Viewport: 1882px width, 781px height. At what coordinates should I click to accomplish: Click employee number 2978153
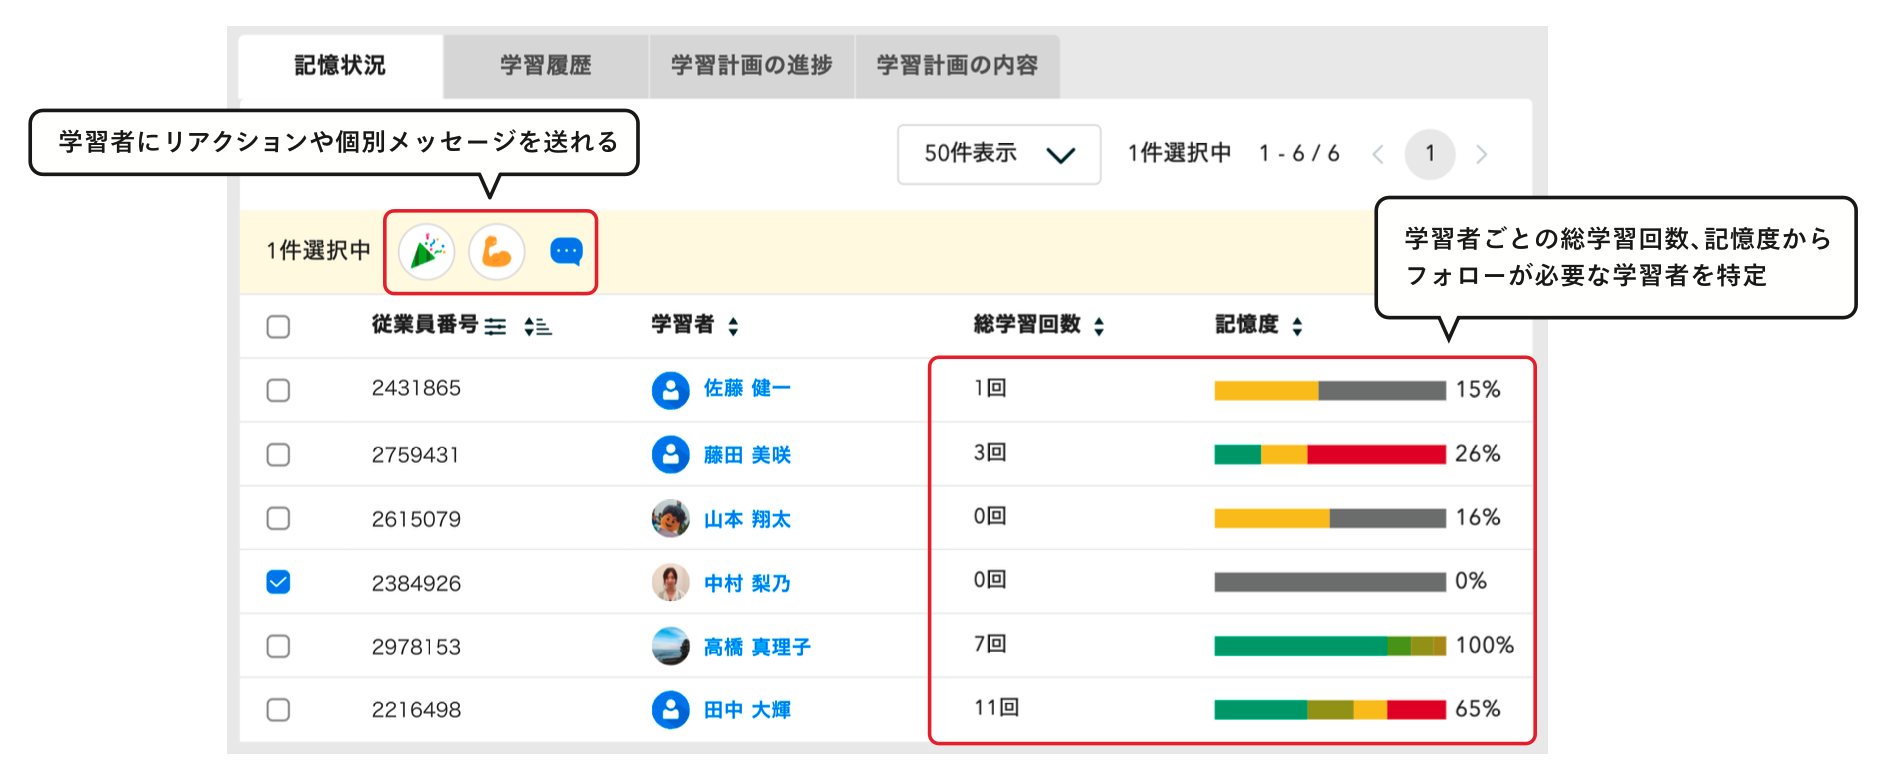point(416,647)
